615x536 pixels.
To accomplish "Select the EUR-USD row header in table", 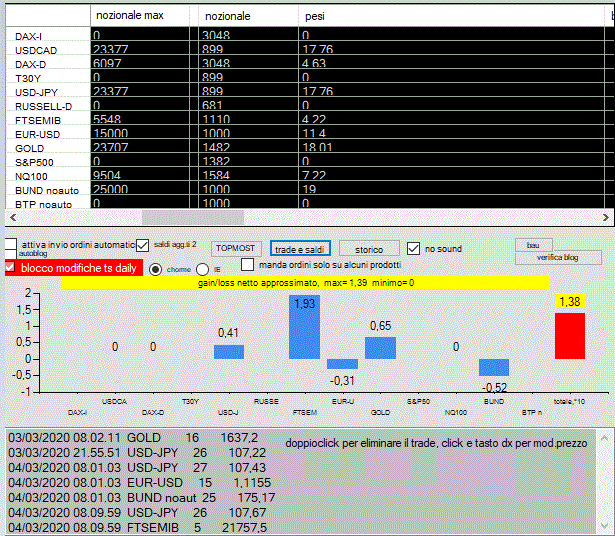I will pyautogui.click(x=48, y=134).
